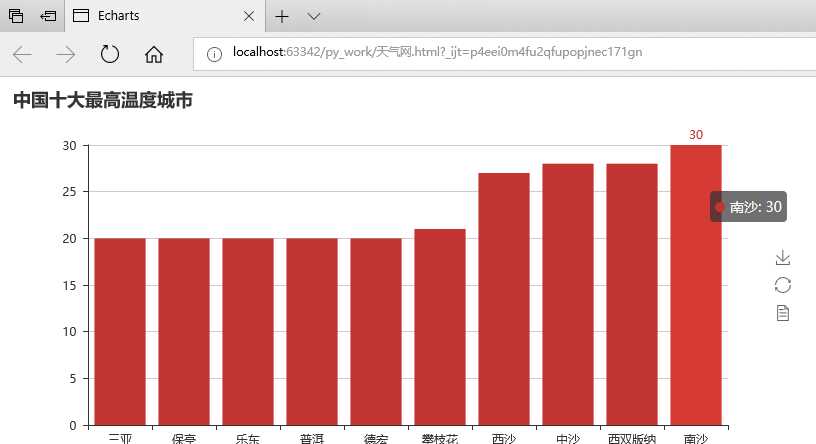This screenshot has height=444, width=816.
Task: Click the chart restore refresh icon
Action: [x=783, y=285]
